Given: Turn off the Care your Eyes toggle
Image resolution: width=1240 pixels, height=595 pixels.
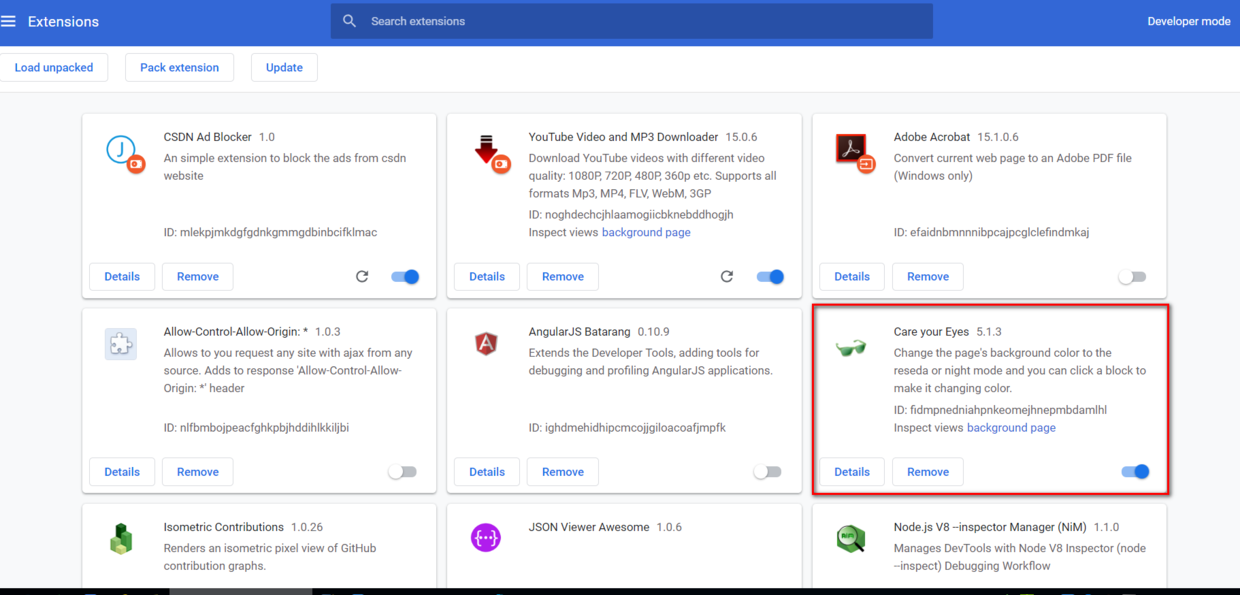Looking at the screenshot, I should [1135, 472].
